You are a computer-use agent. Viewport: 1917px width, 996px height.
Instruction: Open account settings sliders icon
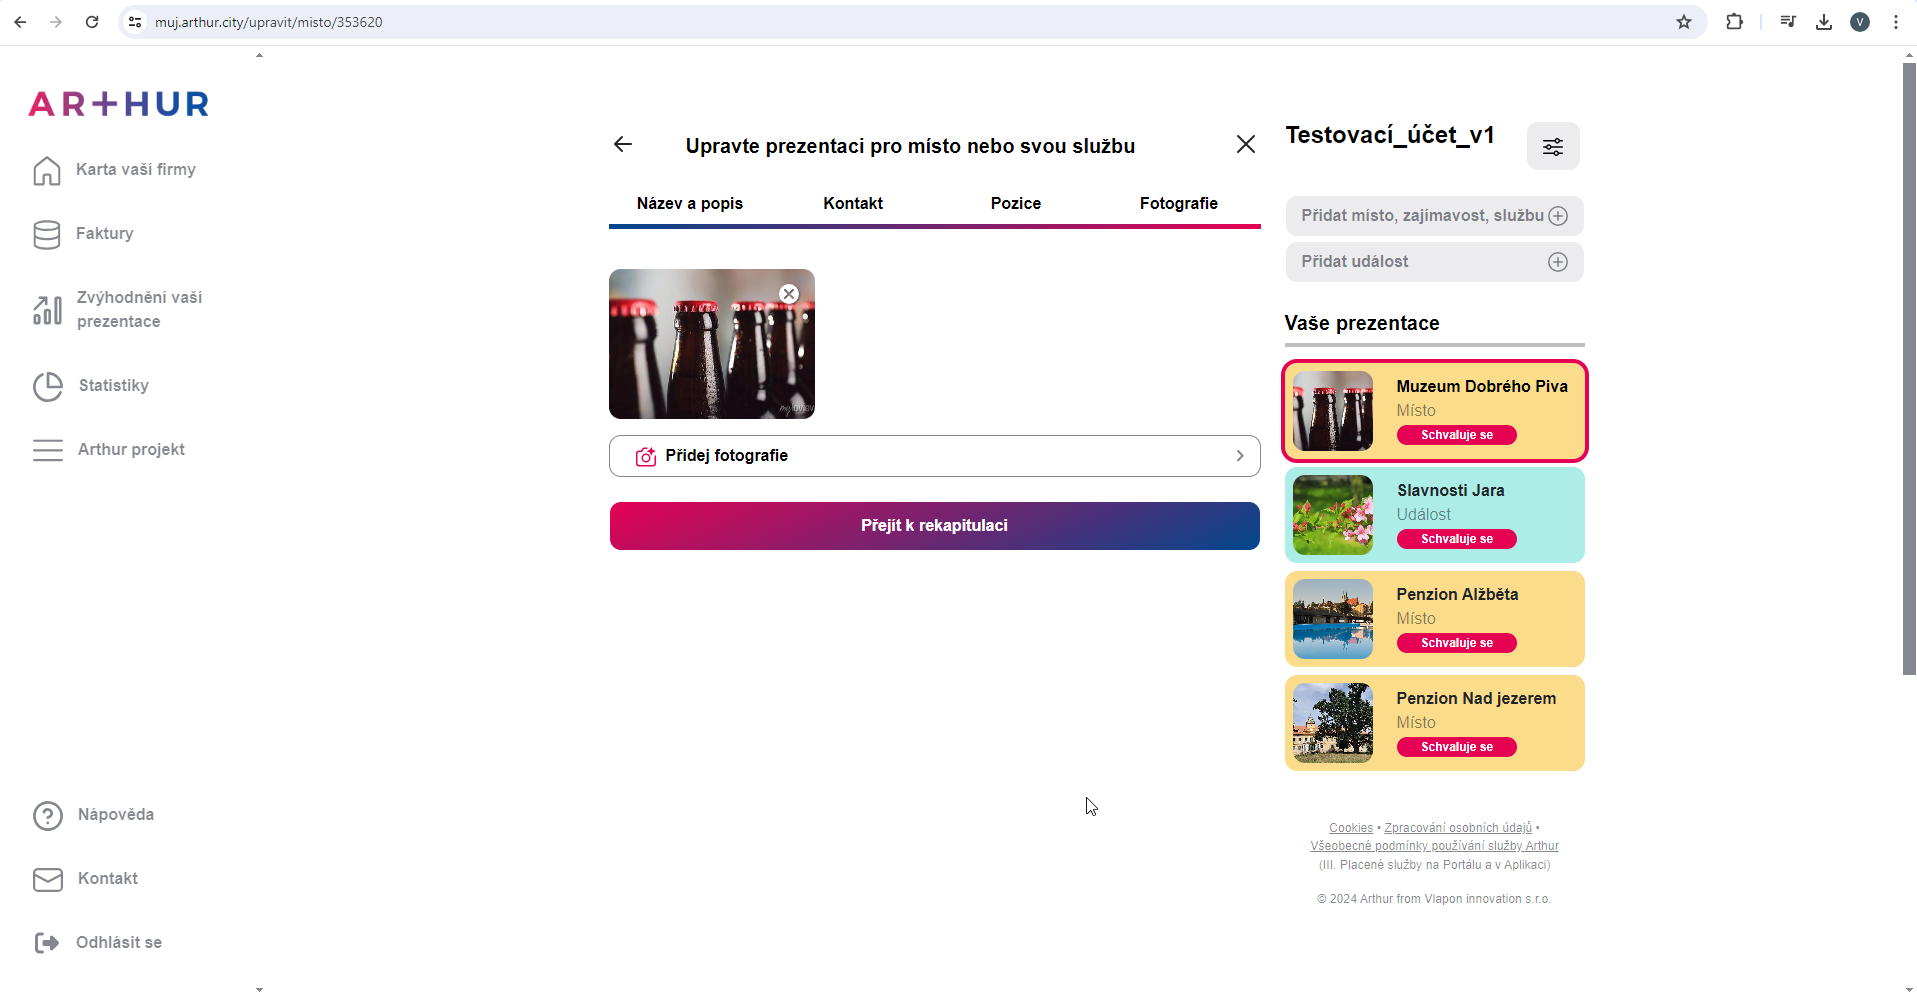coord(1552,147)
